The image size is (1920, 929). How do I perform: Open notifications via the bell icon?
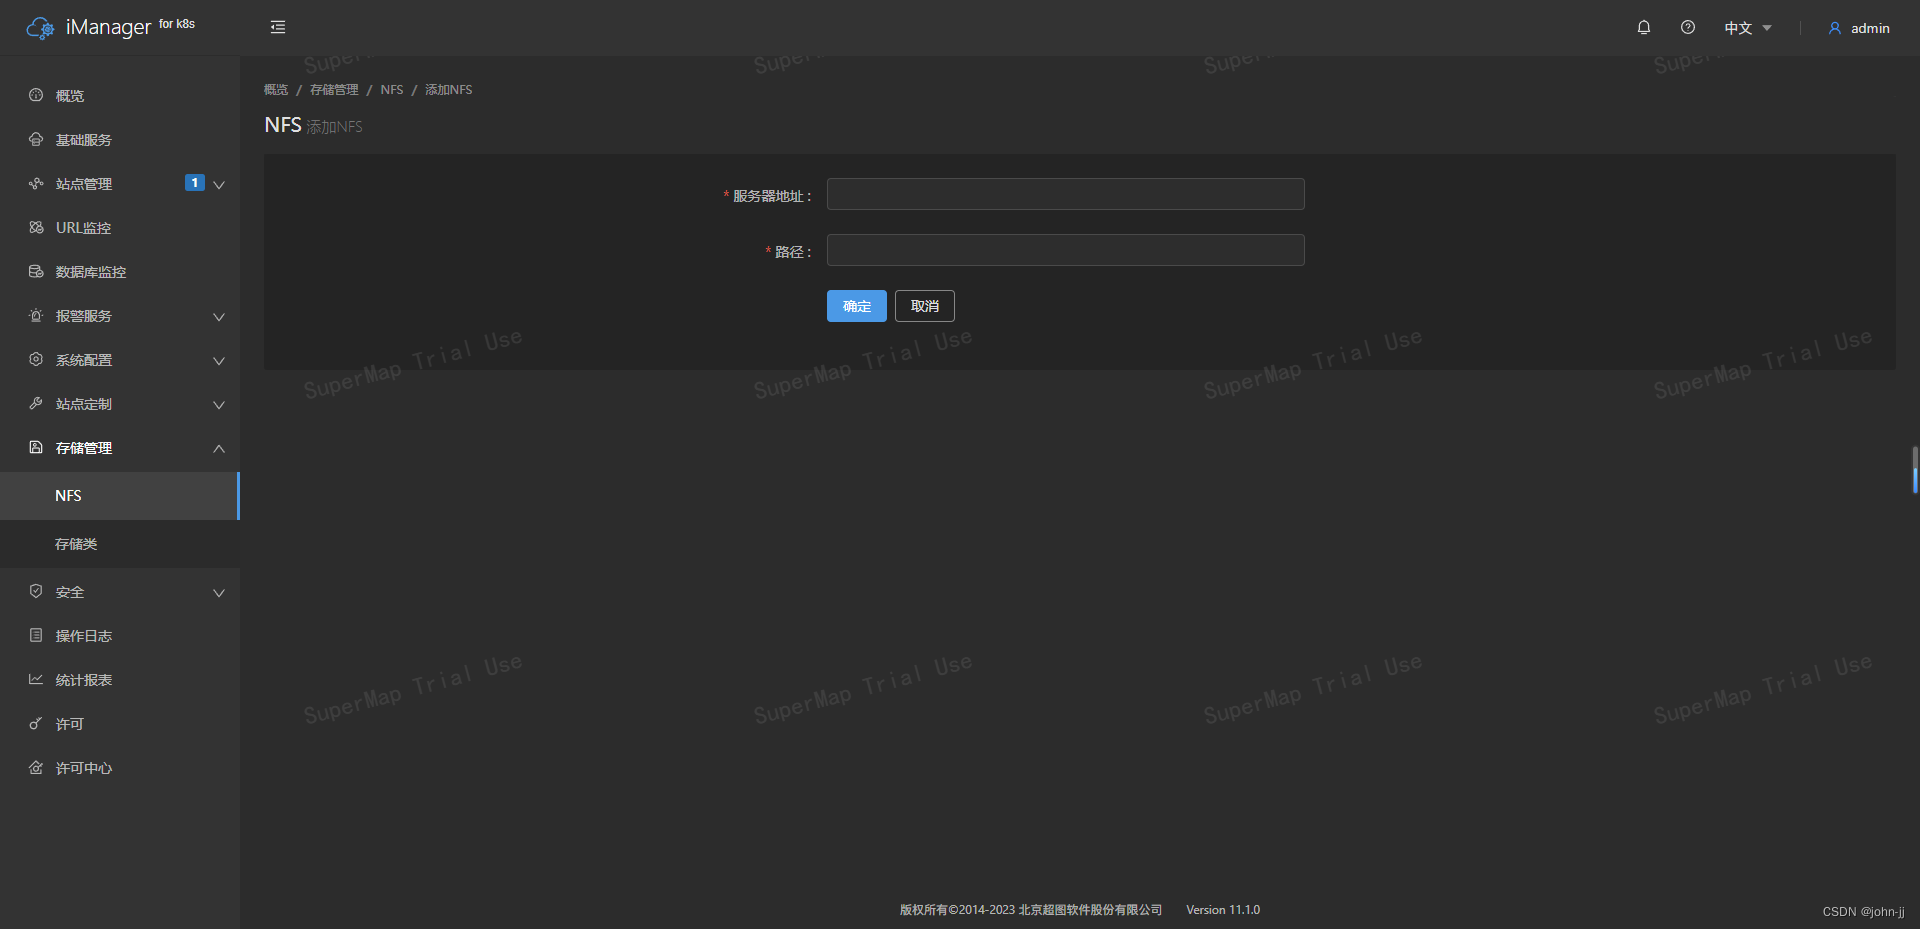point(1644,27)
